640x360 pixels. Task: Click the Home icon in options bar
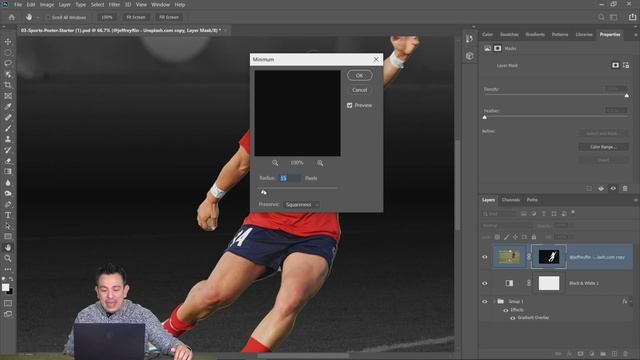coord(12,17)
